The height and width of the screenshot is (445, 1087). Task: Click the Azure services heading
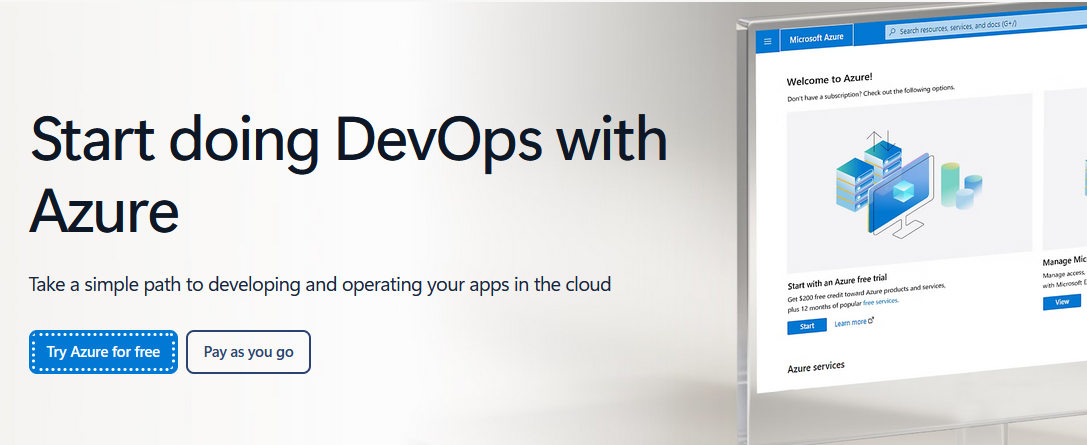click(x=816, y=367)
